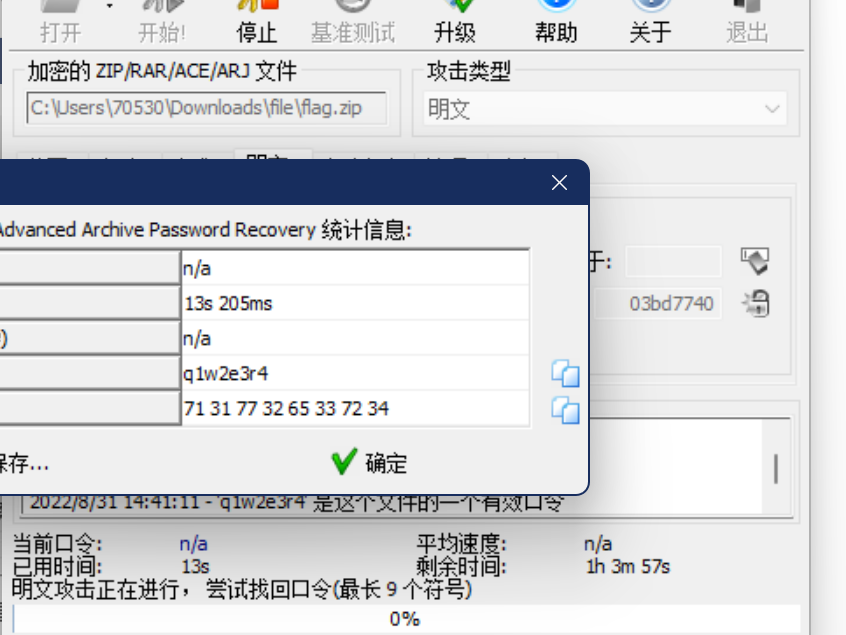Click the Help (帮助) toolbar icon
The height and width of the screenshot is (635, 846).
(556, 22)
